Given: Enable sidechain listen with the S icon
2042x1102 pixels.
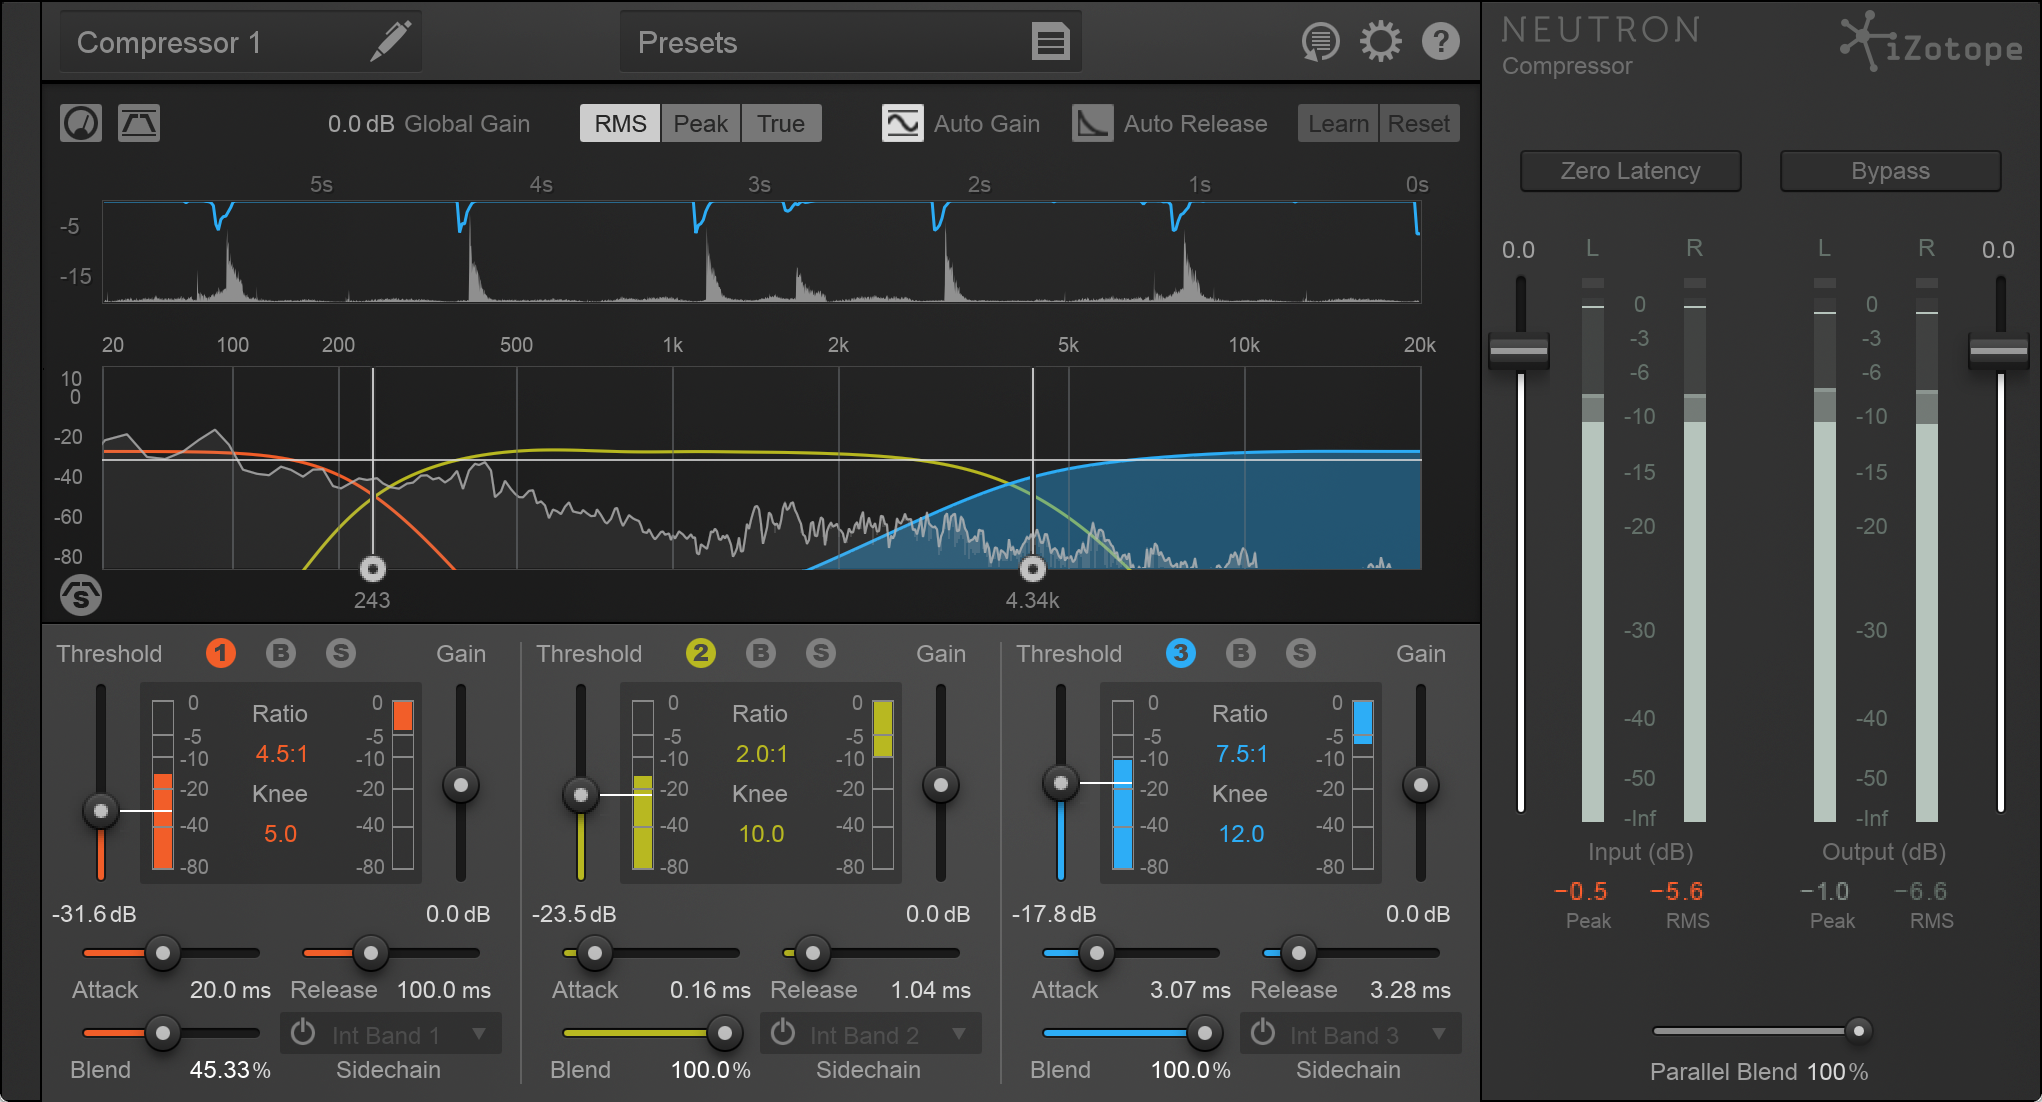Looking at the screenshot, I should (81, 595).
